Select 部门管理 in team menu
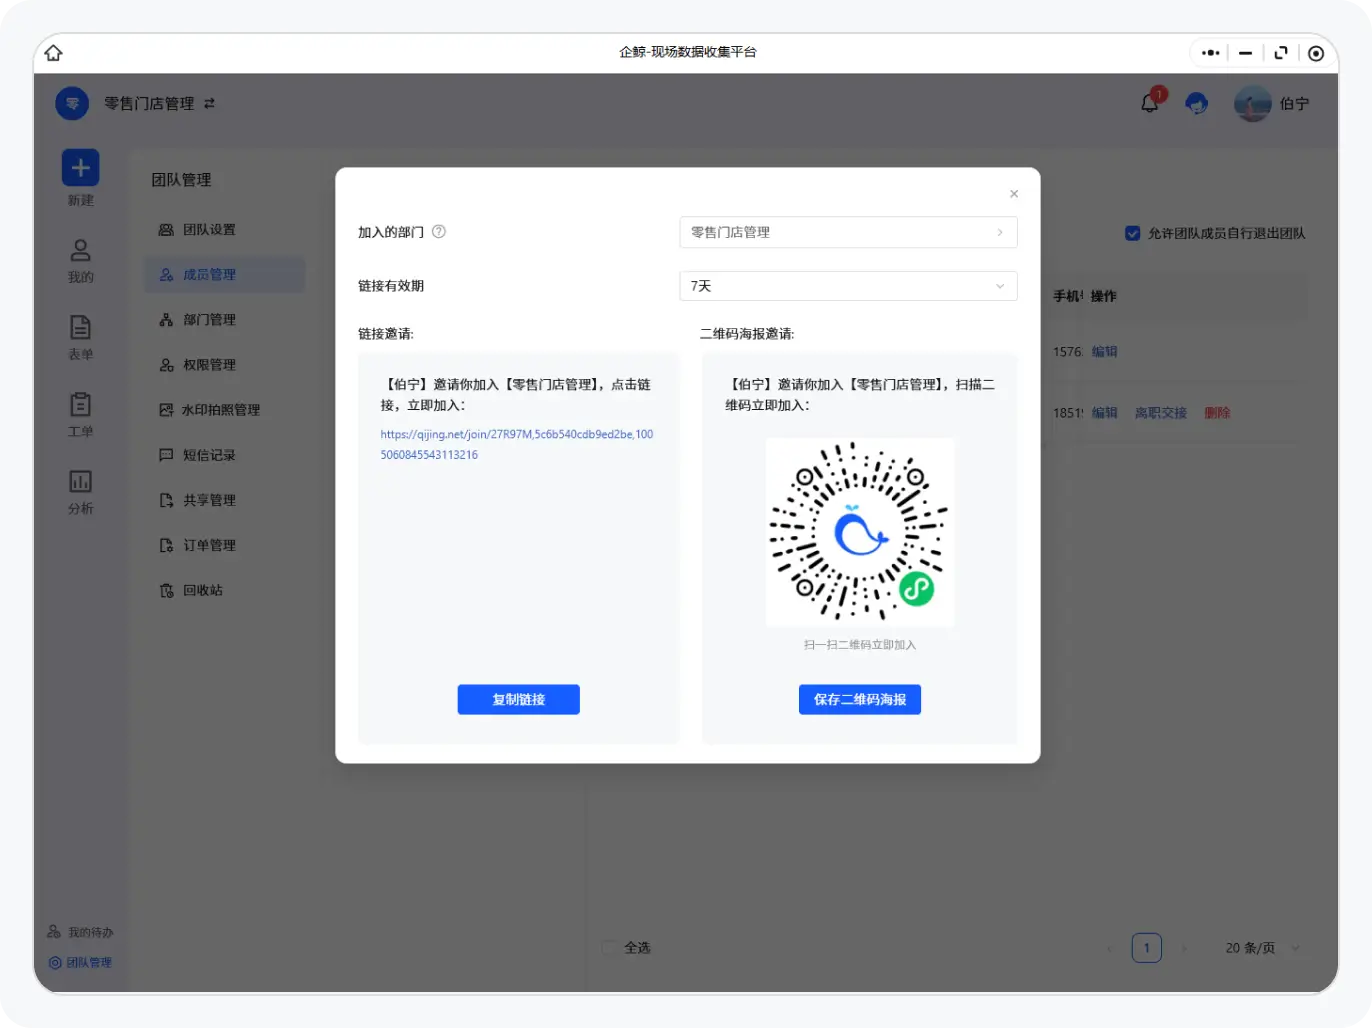Screen dimensions: 1372x1028 point(225,320)
